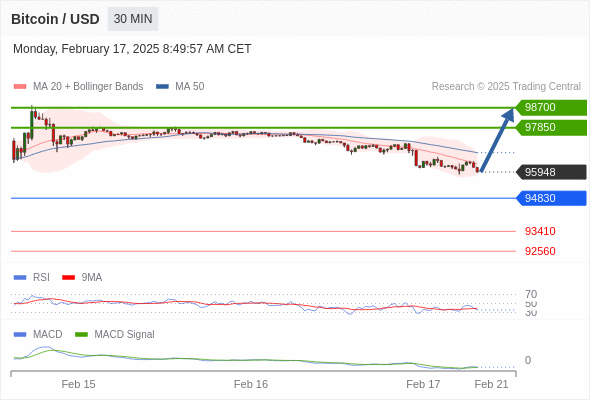This screenshot has width=590, height=400.
Task: Click the MA 20 + Bollinger Bands label
Action: pyautogui.click(x=88, y=87)
